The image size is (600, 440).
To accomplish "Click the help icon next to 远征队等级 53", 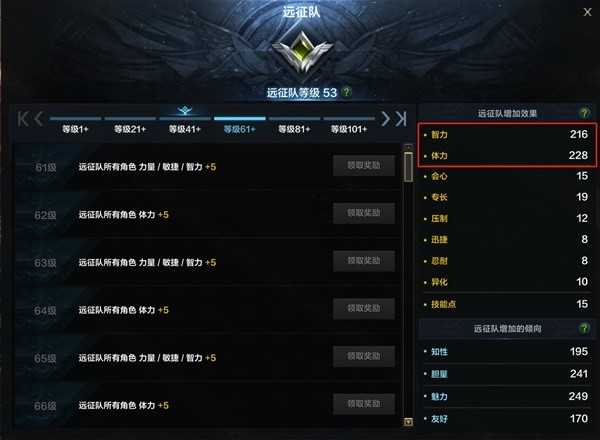I will pyautogui.click(x=346, y=92).
